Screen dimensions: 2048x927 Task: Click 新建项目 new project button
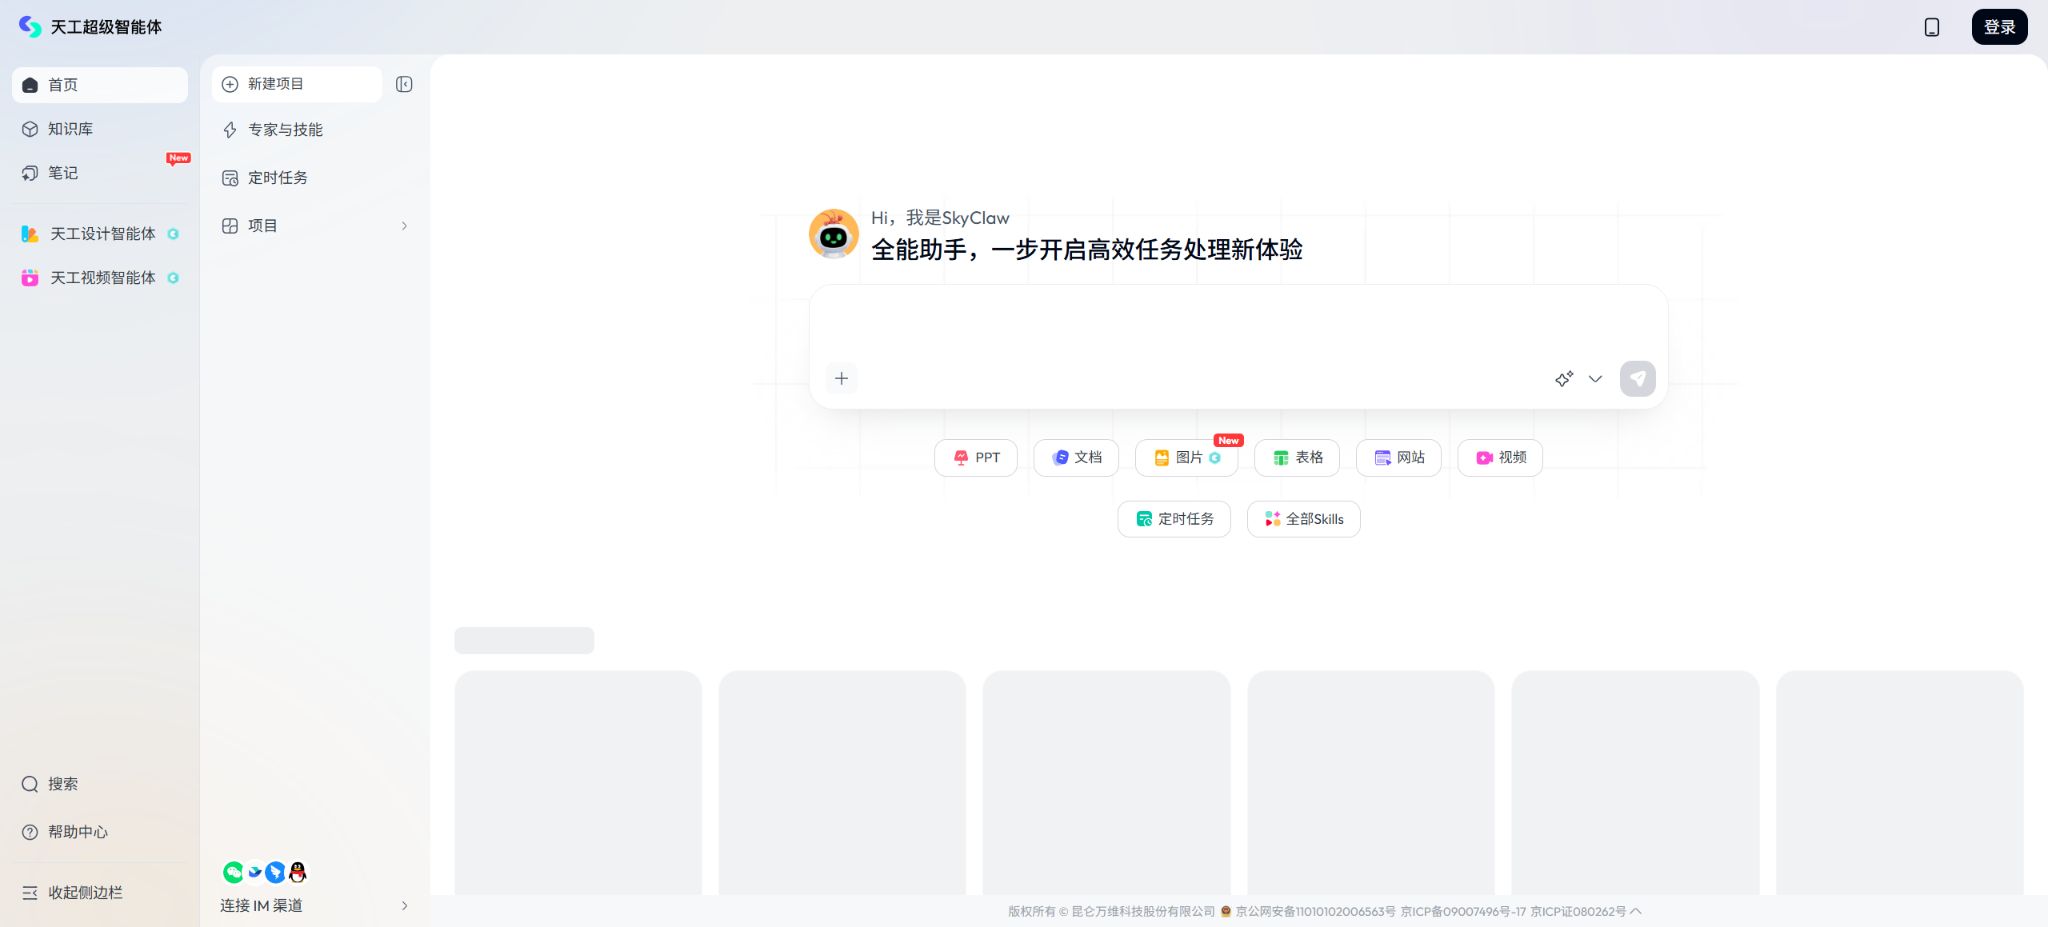[x=297, y=84]
